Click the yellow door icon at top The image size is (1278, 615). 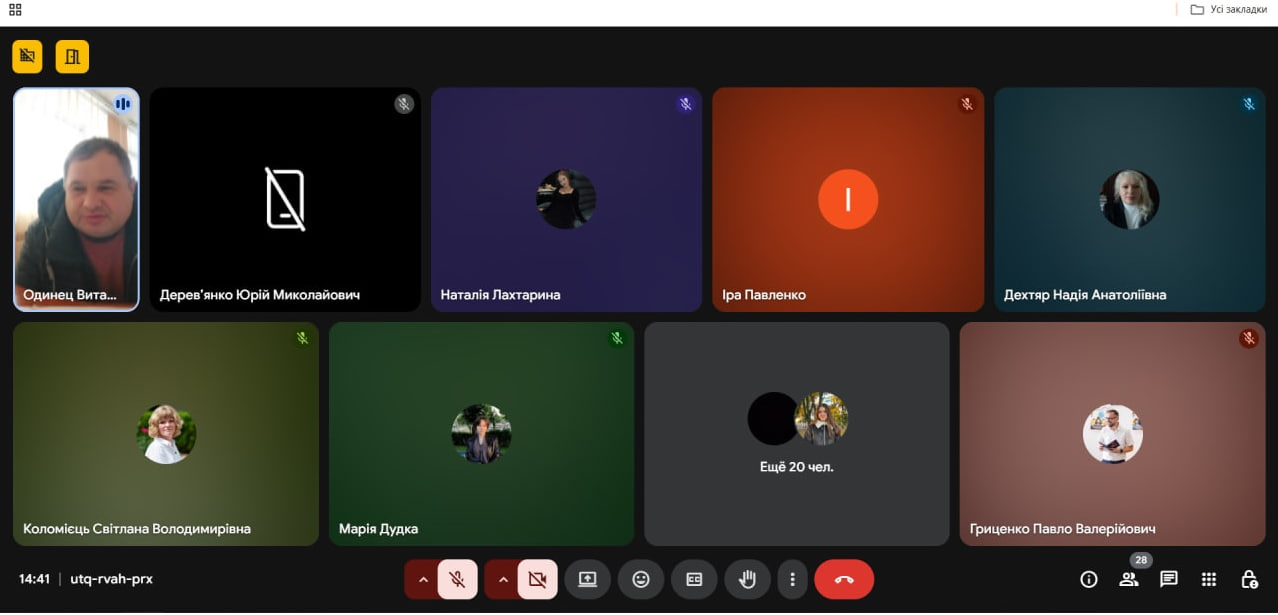(x=72, y=57)
